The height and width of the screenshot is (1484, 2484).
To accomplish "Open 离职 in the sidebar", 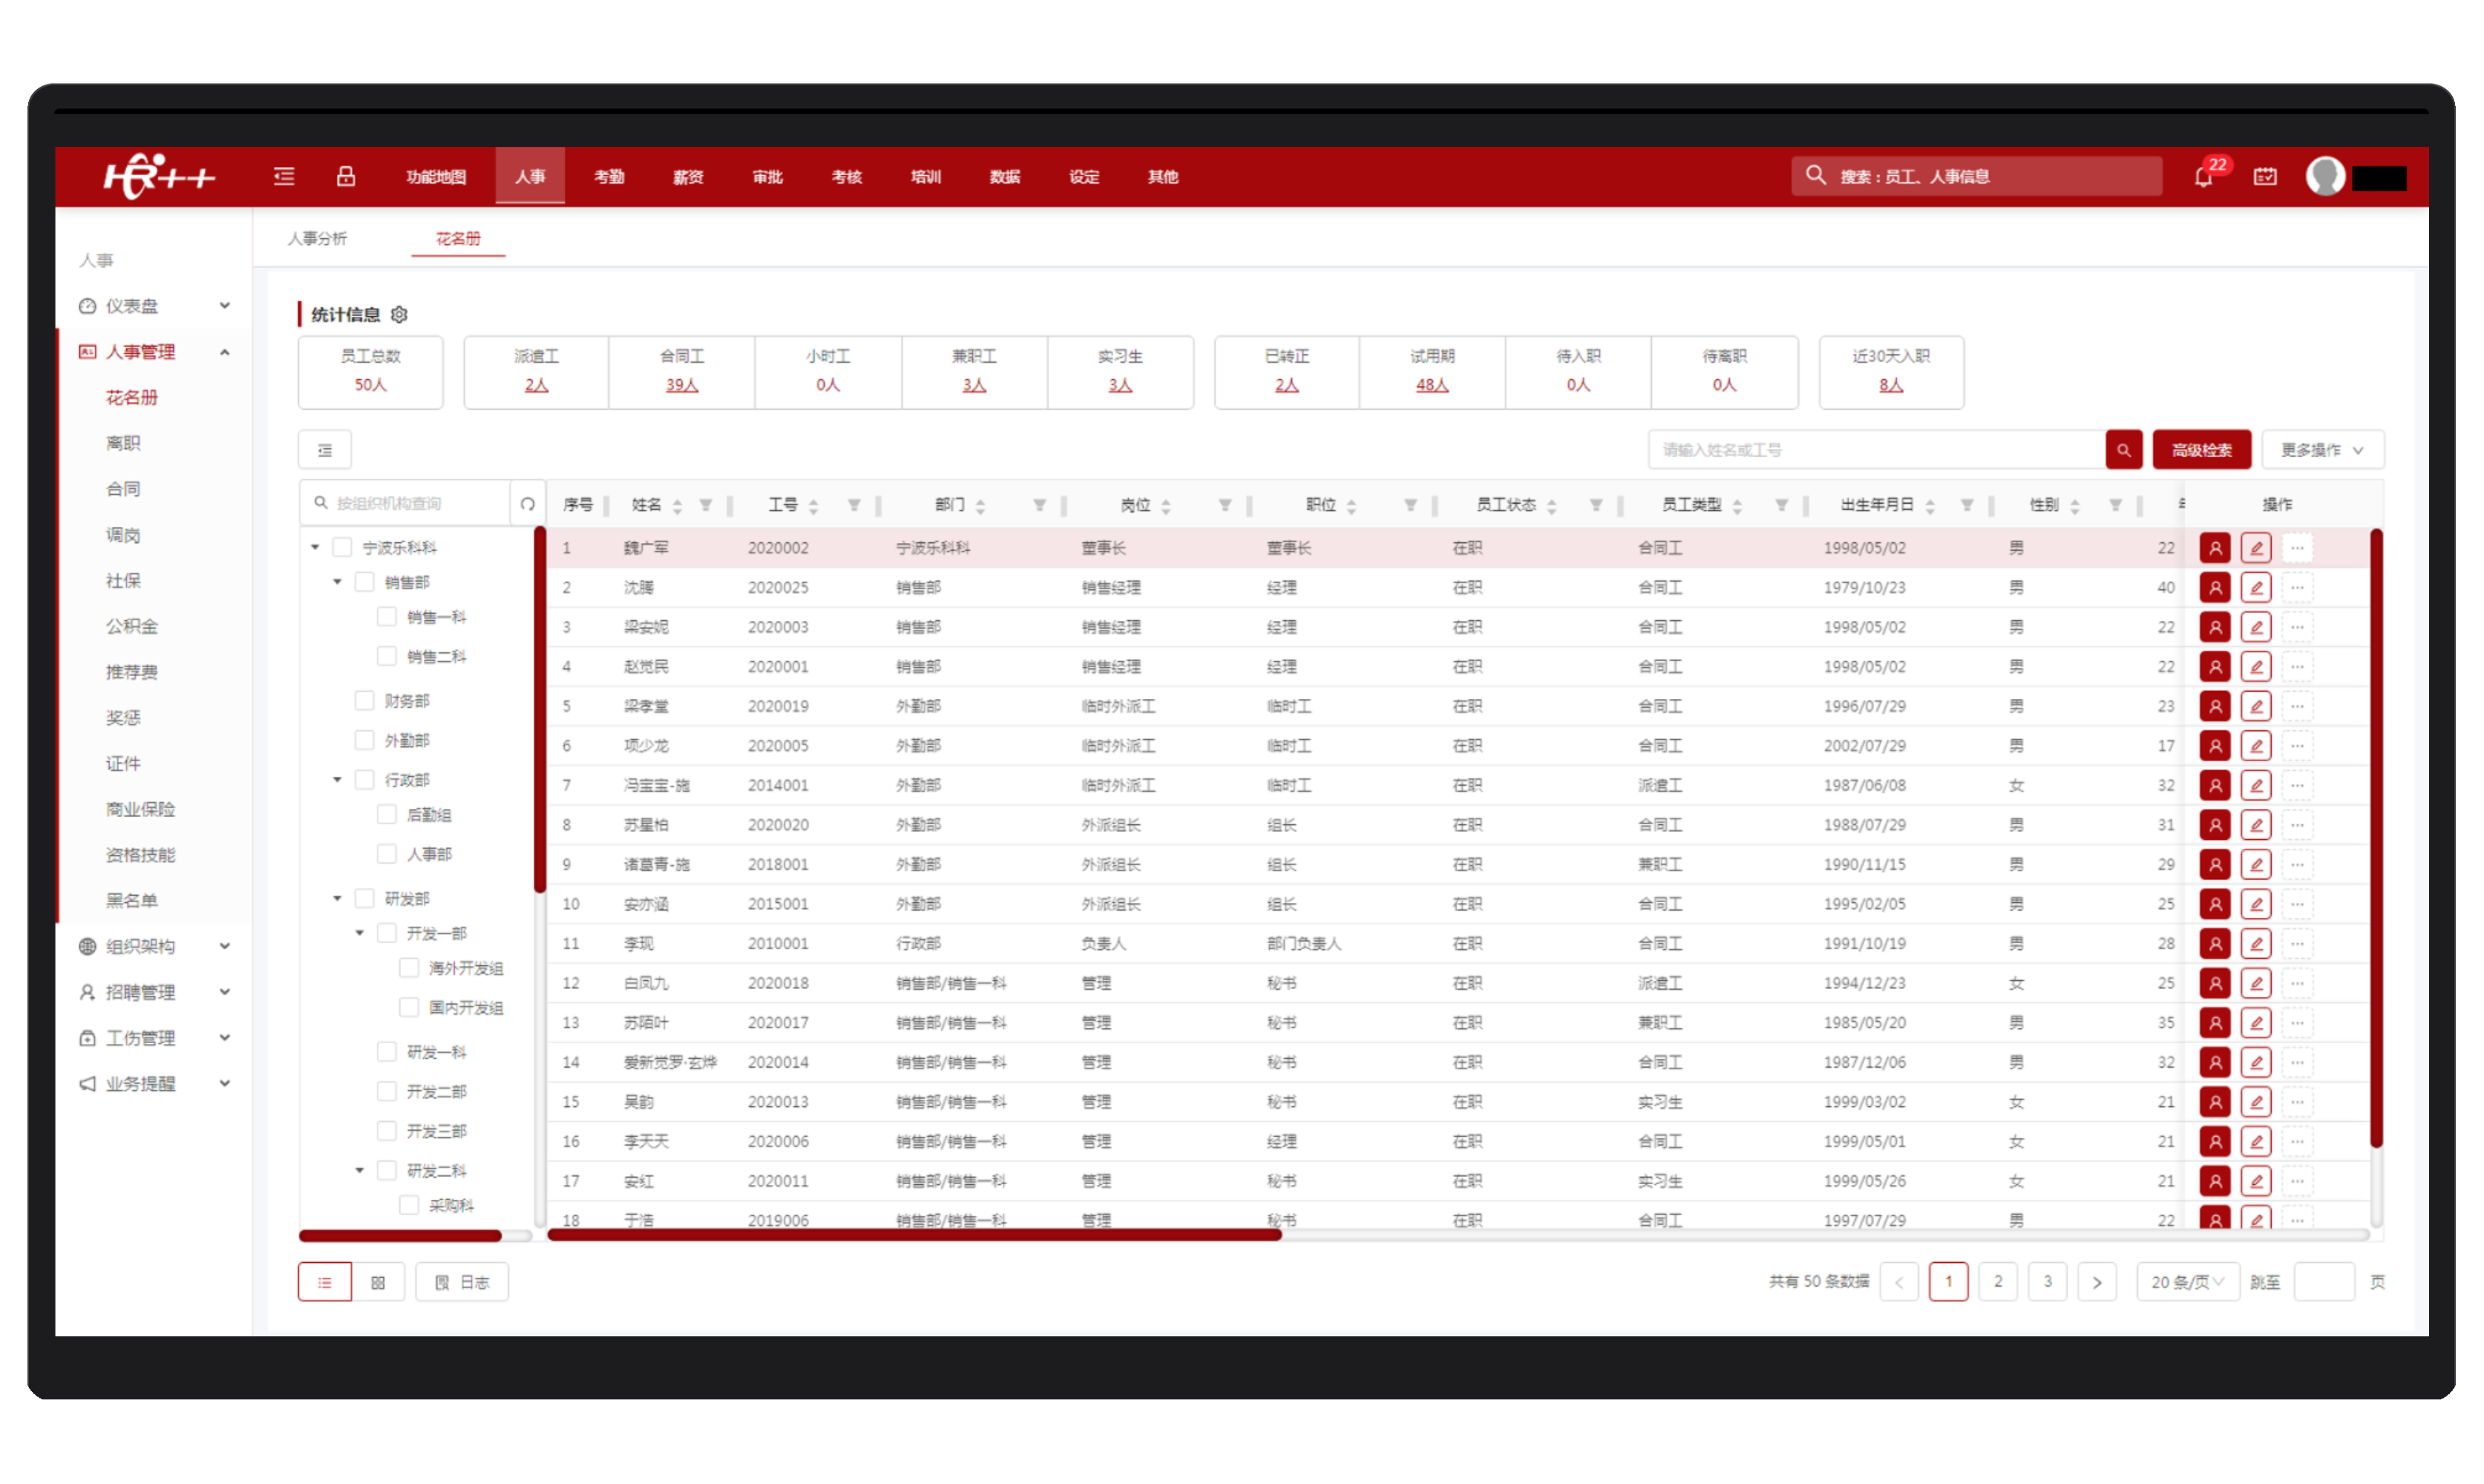I will click(123, 443).
